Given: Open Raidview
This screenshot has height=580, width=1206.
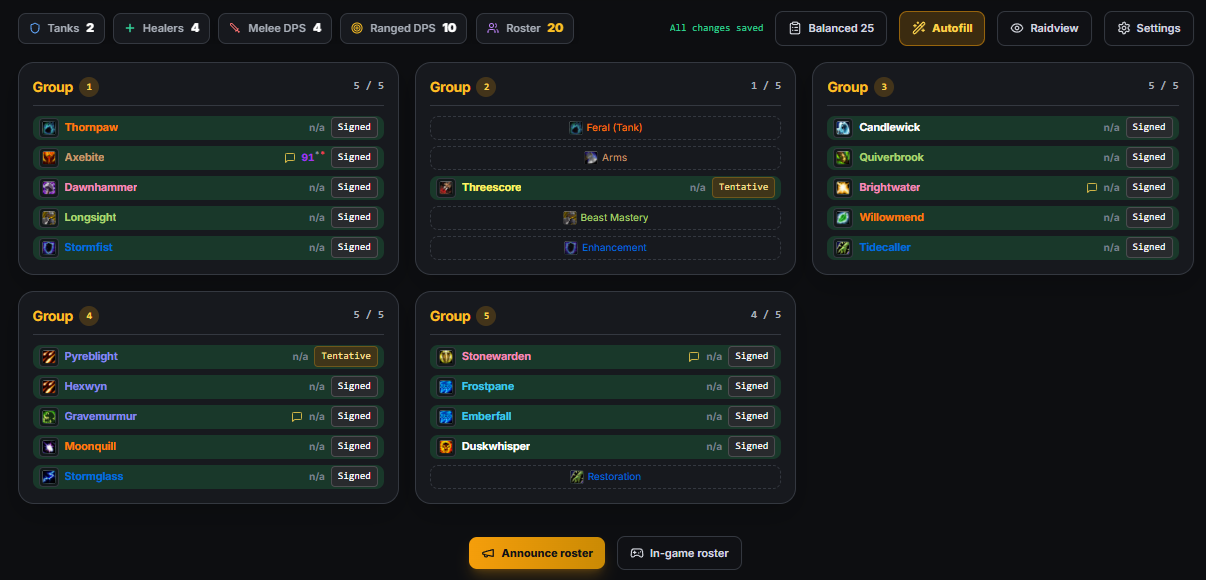Looking at the screenshot, I should pos(1044,28).
